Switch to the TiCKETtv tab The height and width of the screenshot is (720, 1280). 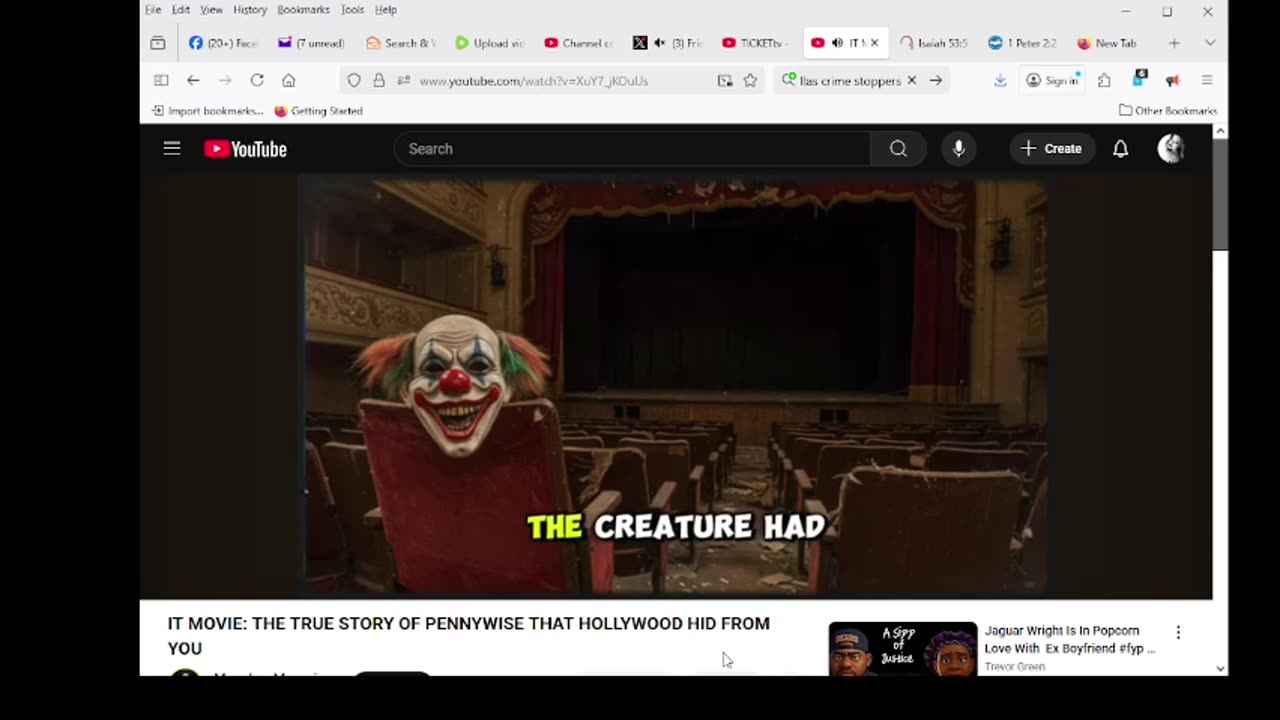point(756,43)
